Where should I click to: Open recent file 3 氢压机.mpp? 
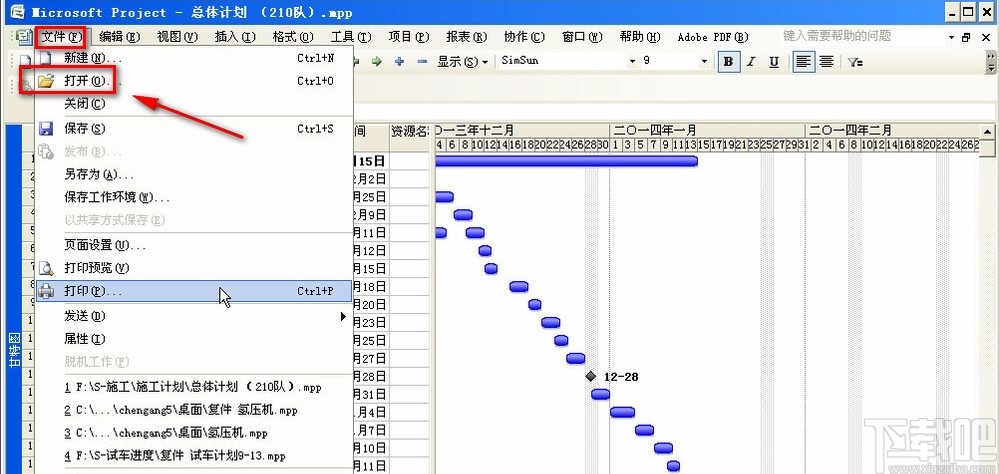(194, 433)
